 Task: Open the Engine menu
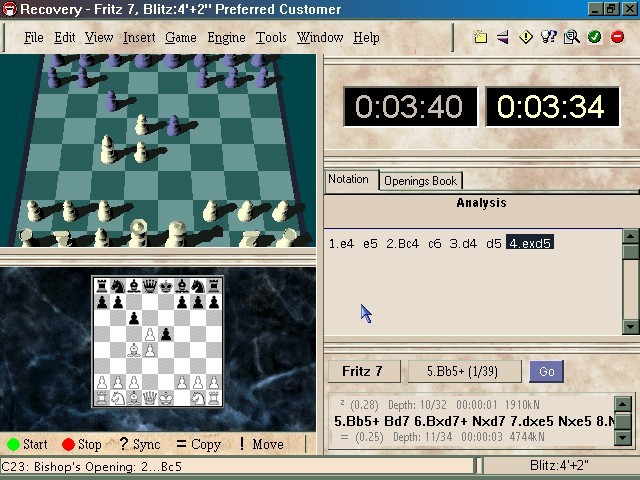[226, 38]
